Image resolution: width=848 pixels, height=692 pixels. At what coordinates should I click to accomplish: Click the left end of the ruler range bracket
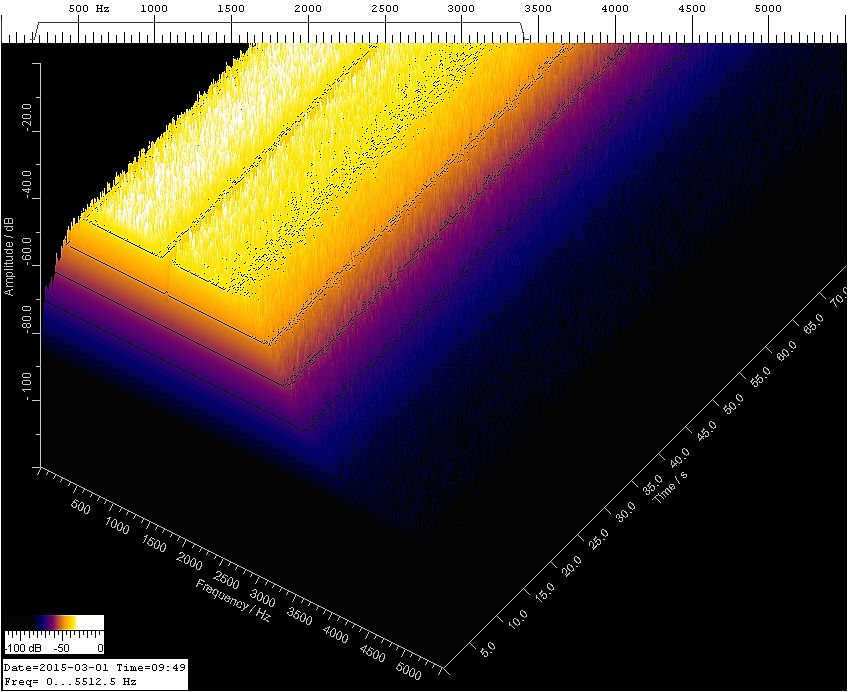[33, 32]
